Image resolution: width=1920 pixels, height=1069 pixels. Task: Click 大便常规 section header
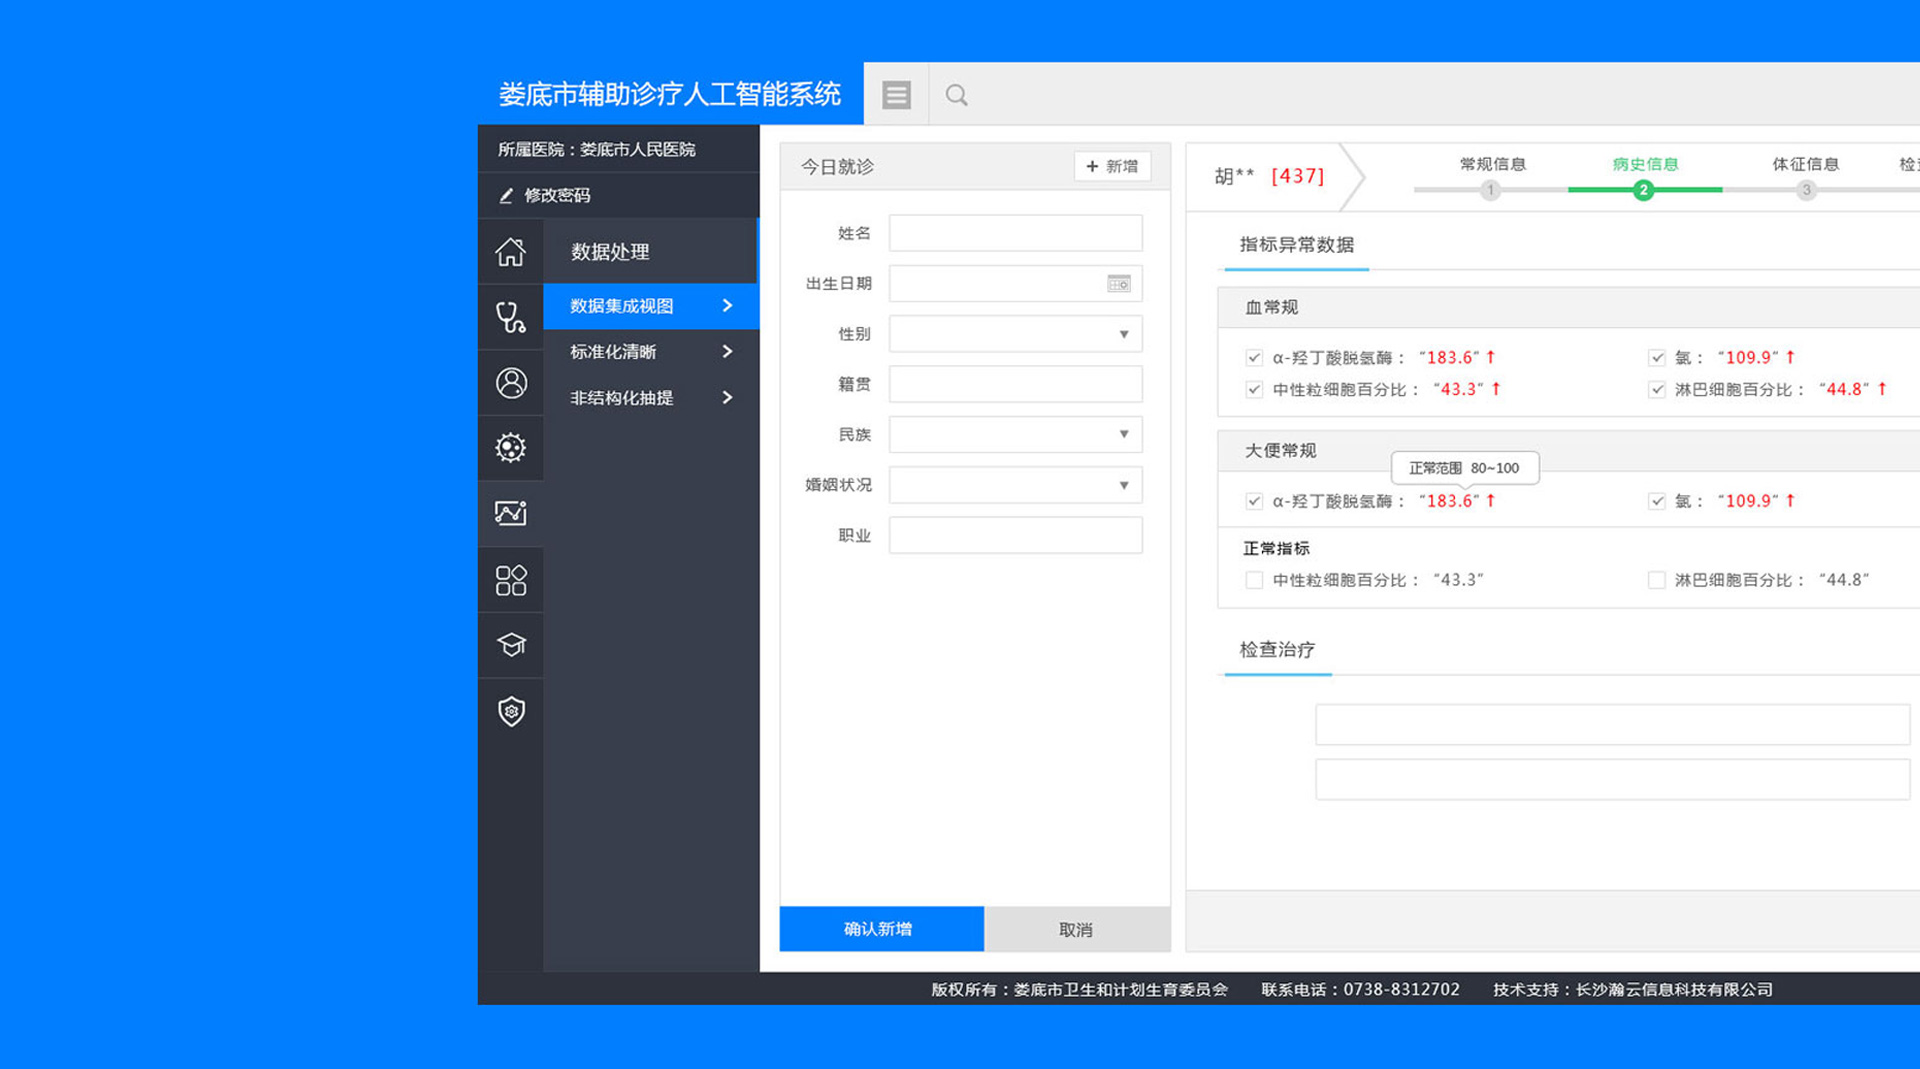[x=1568, y=450]
